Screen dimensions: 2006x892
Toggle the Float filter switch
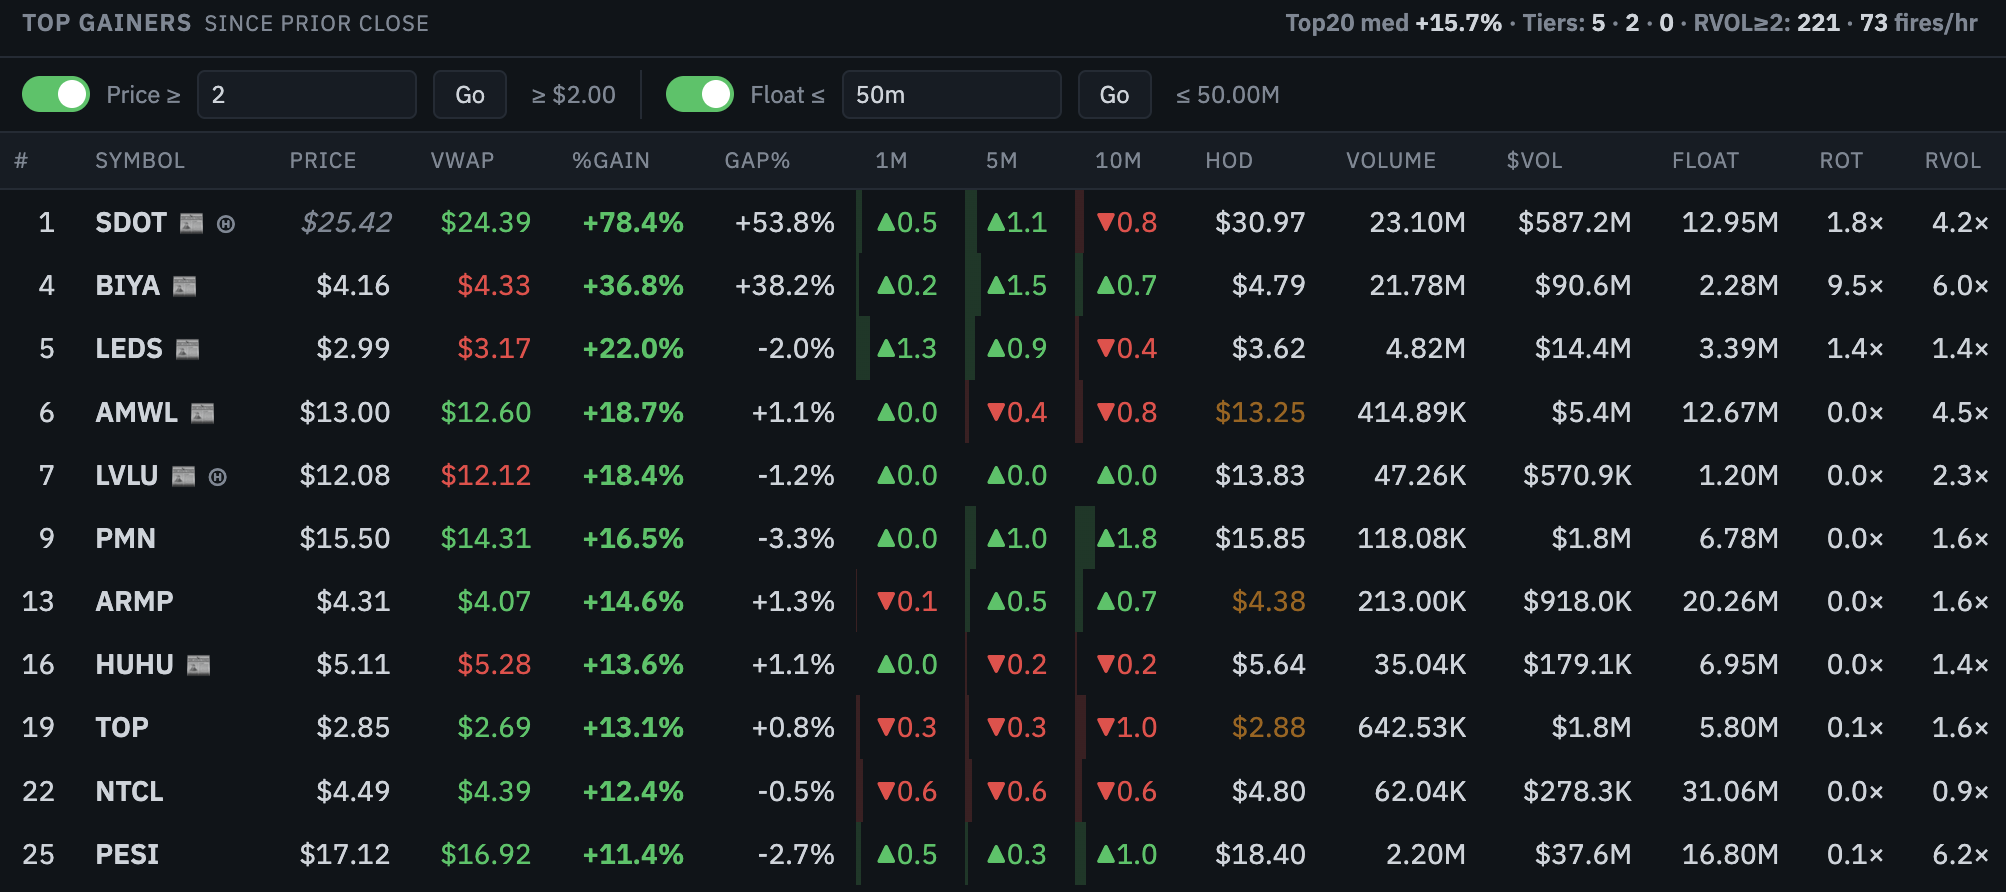[700, 94]
